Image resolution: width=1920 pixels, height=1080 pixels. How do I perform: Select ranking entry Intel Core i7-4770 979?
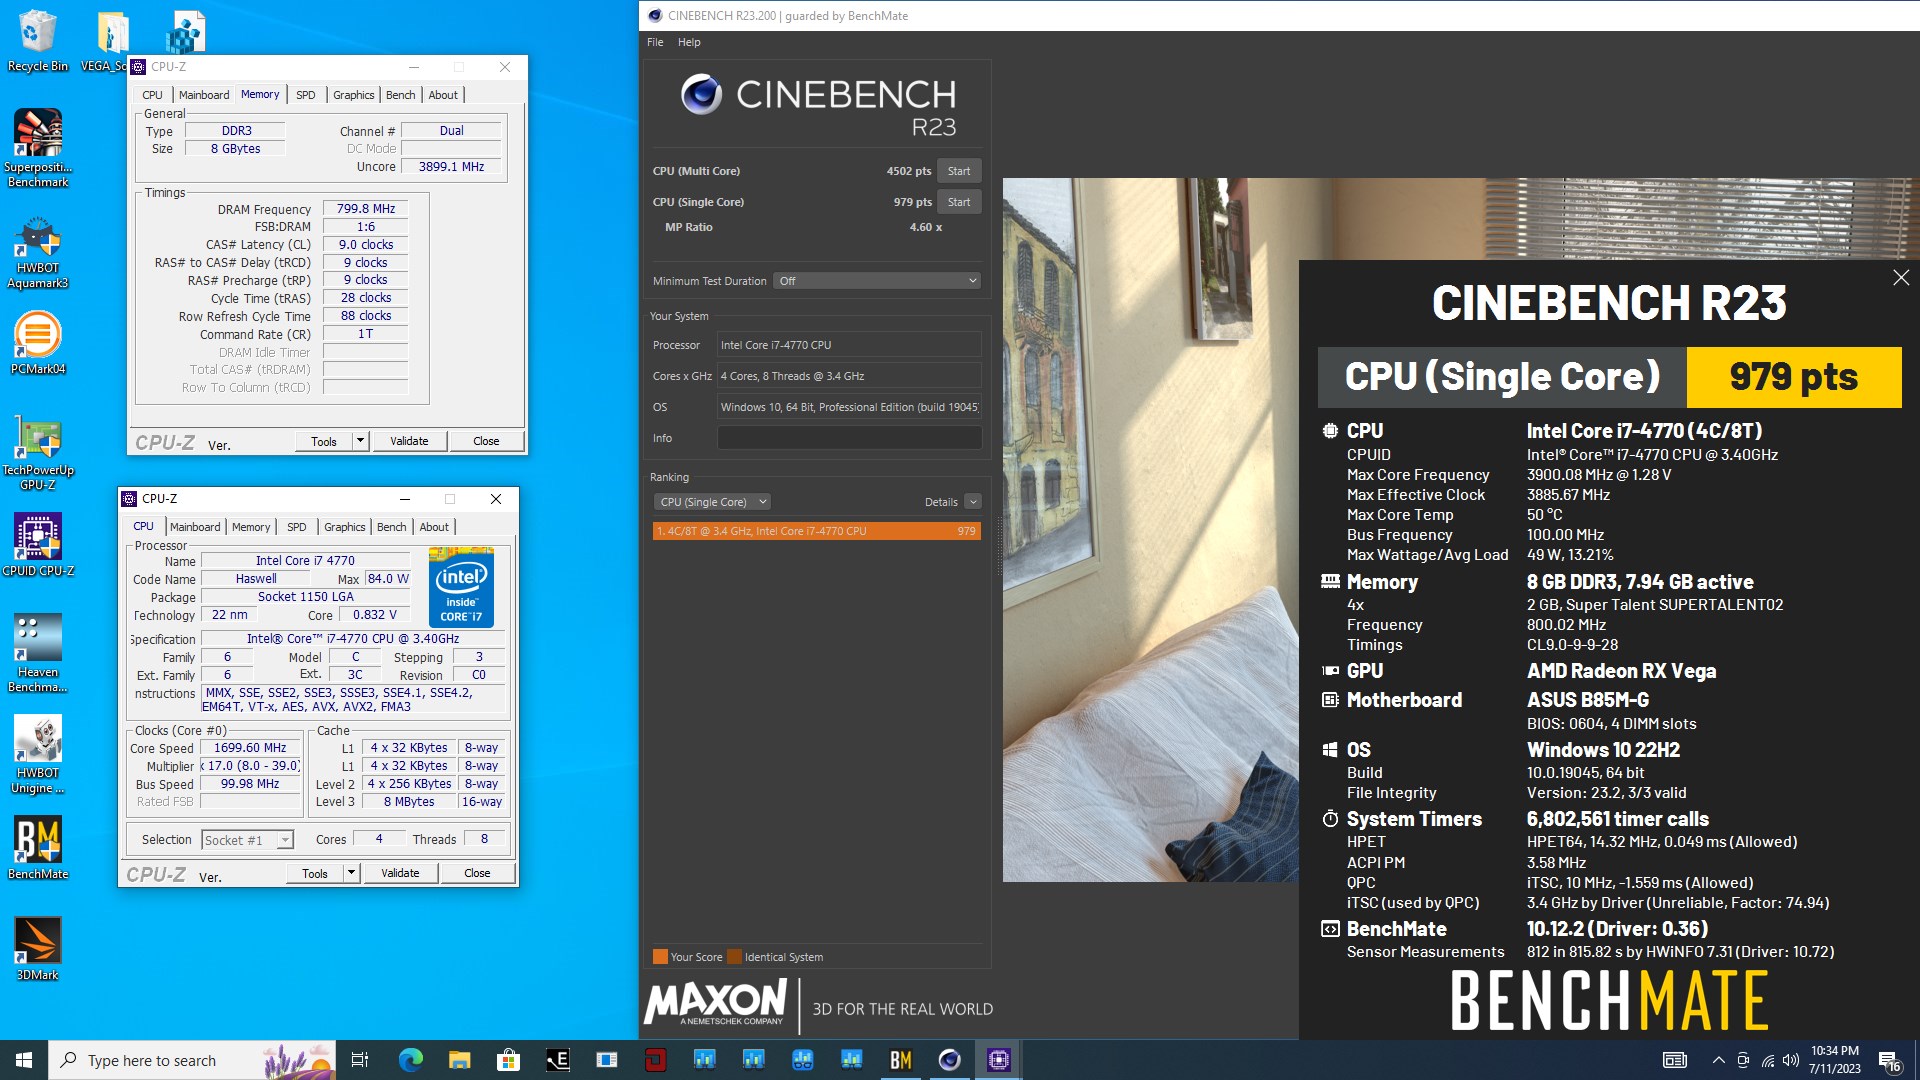tap(816, 531)
